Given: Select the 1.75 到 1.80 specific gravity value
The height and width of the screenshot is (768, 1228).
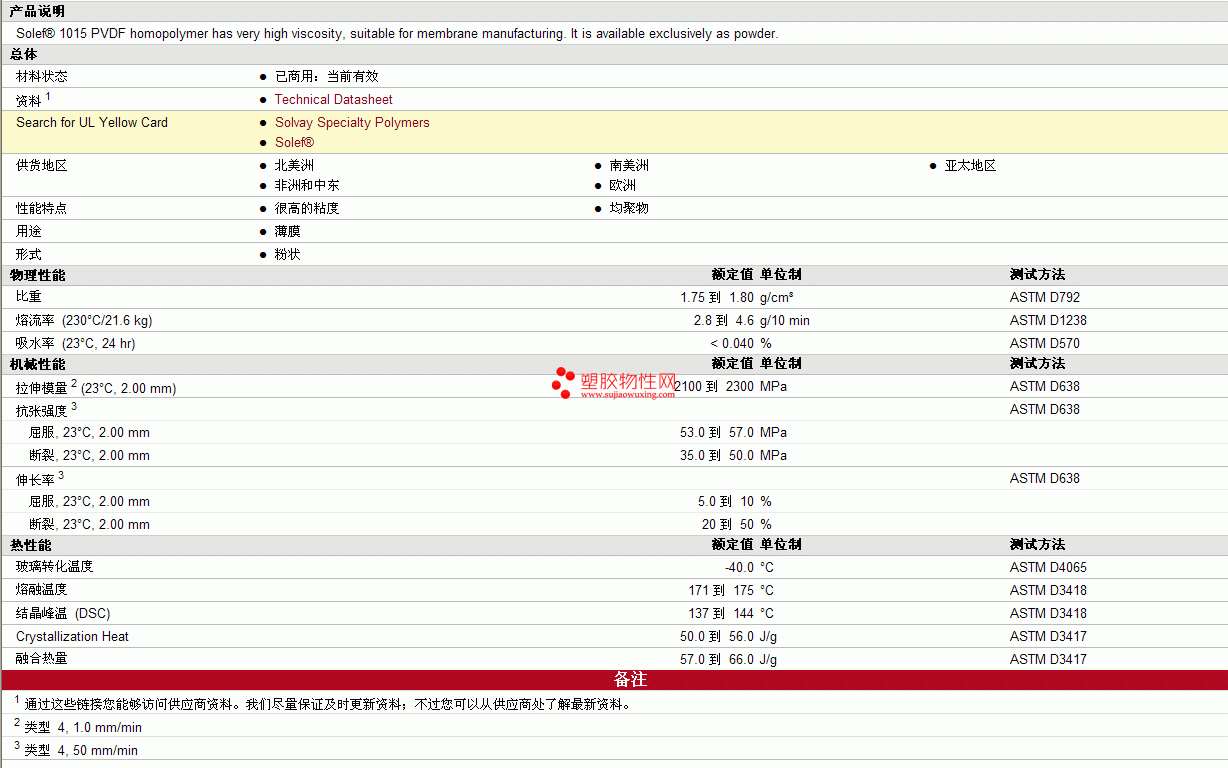Looking at the screenshot, I should click(717, 298).
